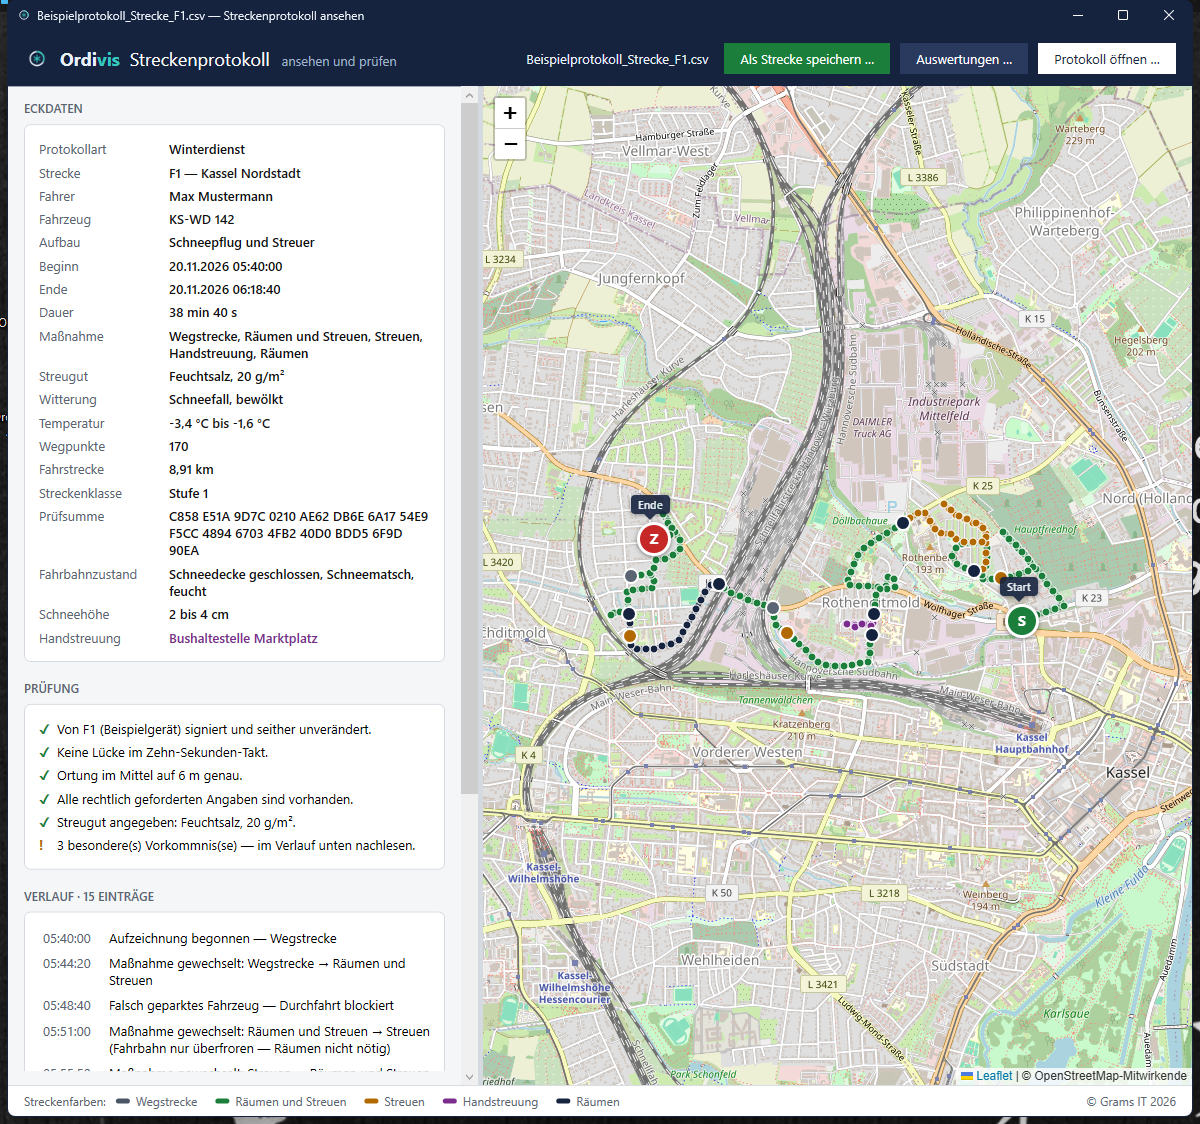Click Protokoll öffnen button
The height and width of the screenshot is (1124, 1200).
click(1107, 59)
